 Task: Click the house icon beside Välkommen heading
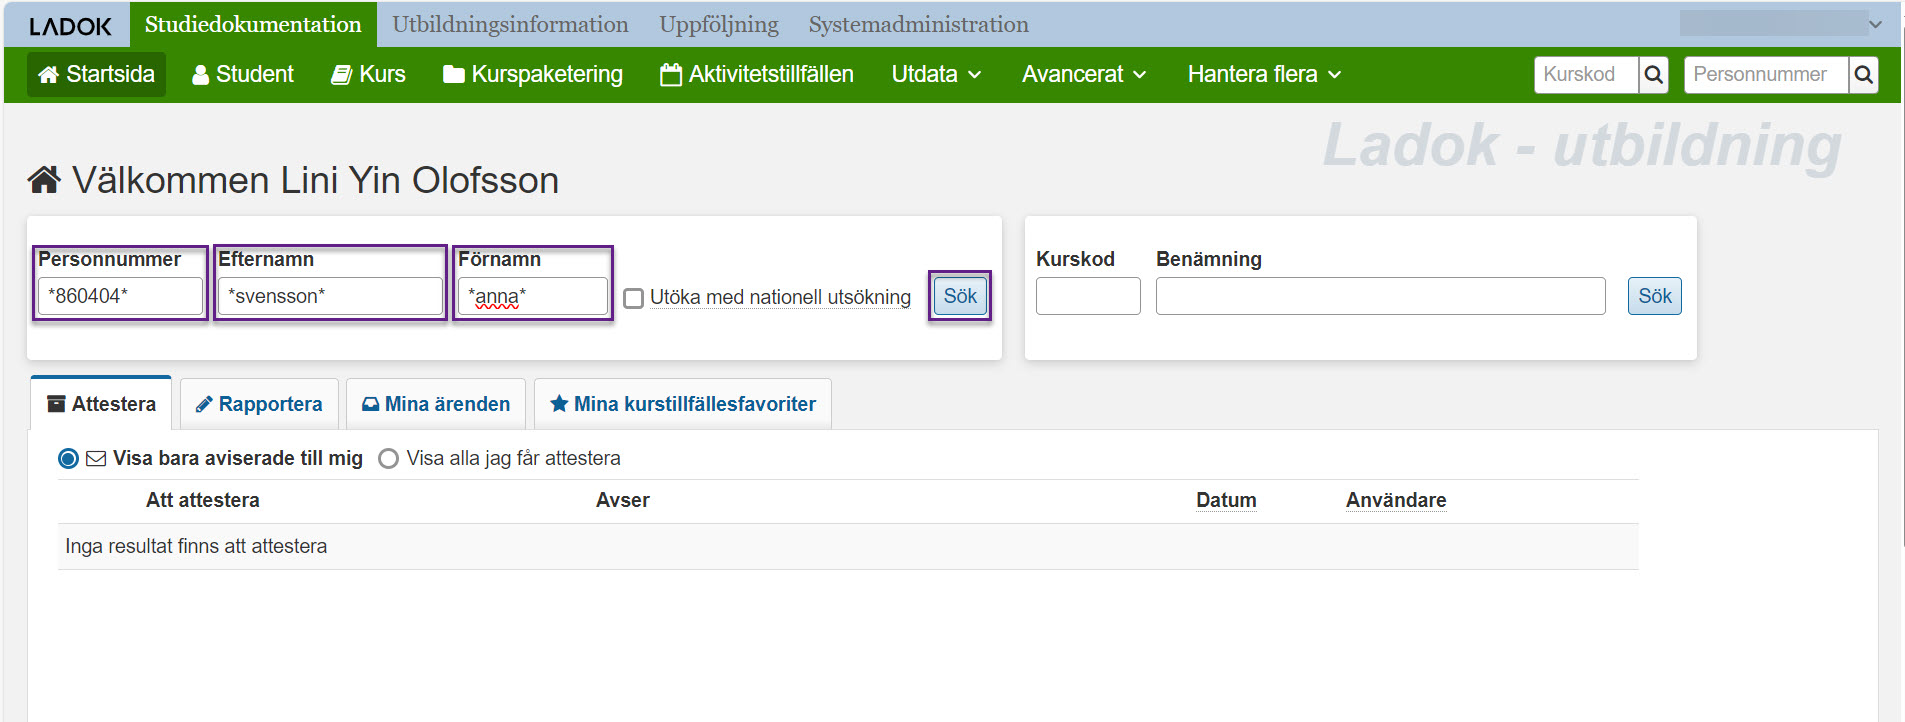pos(44,180)
